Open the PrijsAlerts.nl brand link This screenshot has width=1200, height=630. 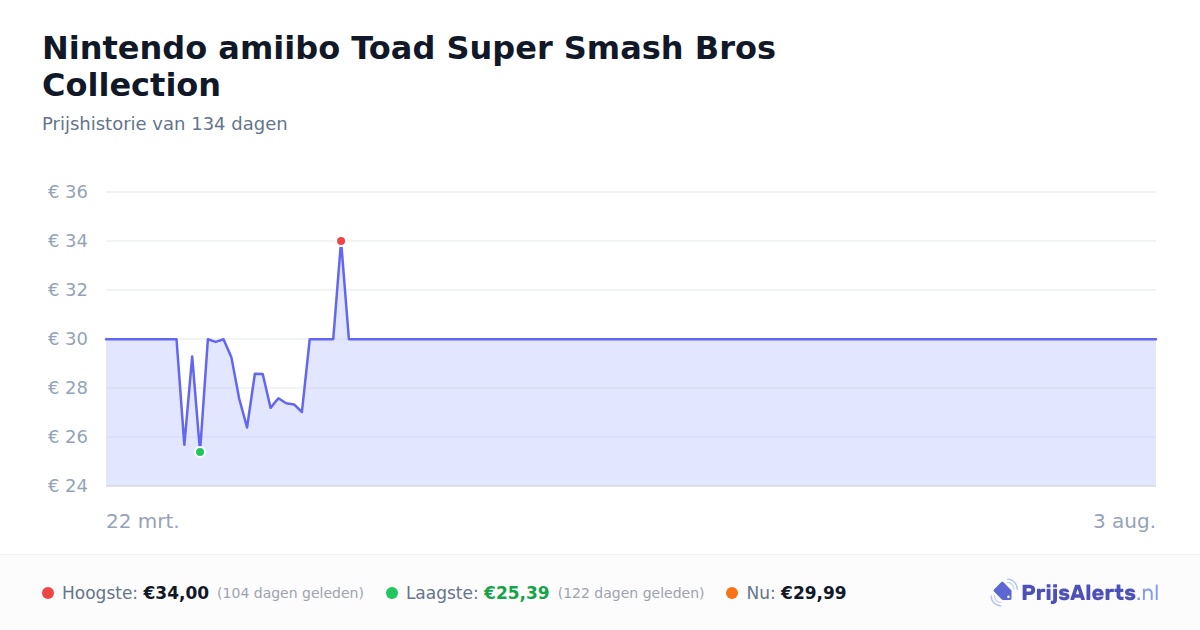pos(1075,593)
